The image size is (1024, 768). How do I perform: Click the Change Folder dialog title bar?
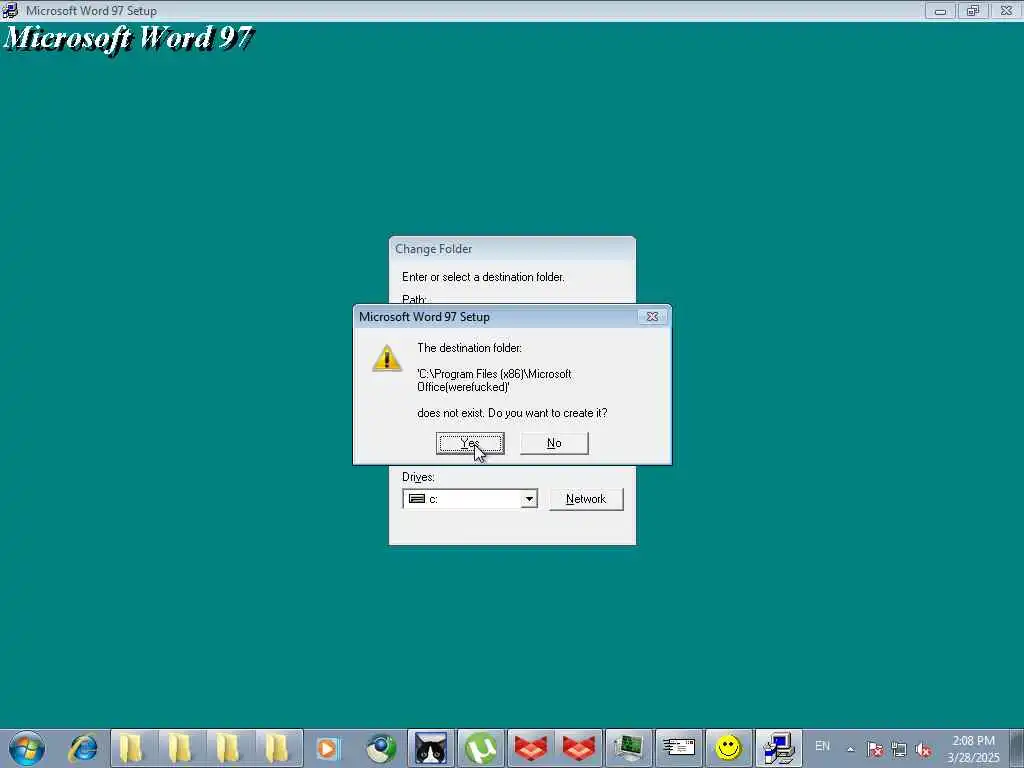pyautogui.click(x=512, y=249)
